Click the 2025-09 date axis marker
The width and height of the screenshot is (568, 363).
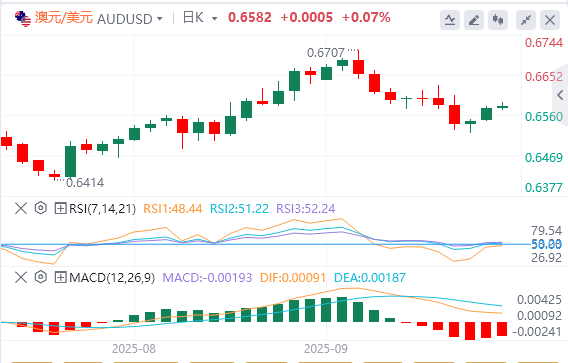[326, 349]
